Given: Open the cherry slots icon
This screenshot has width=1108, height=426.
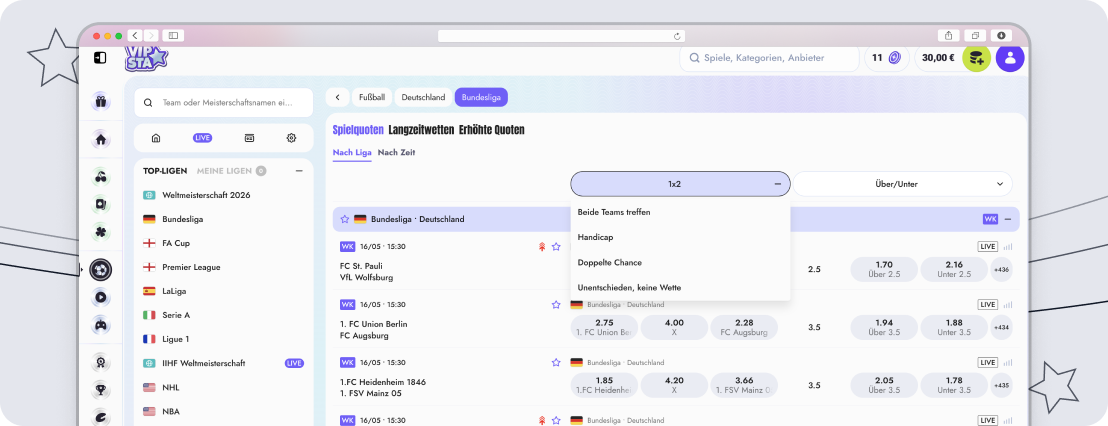Looking at the screenshot, I should pyautogui.click(x=101, y=177).
